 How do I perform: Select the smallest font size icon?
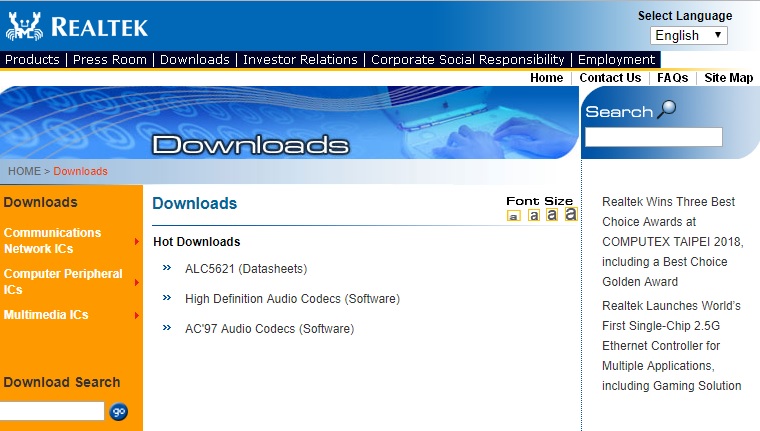click(x=514, y=216)
